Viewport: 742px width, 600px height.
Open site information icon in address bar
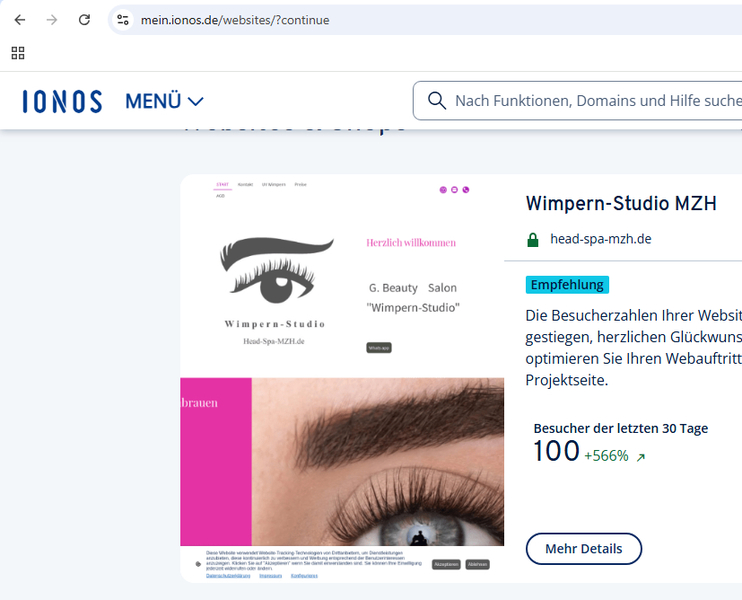(x=122, y=20)
